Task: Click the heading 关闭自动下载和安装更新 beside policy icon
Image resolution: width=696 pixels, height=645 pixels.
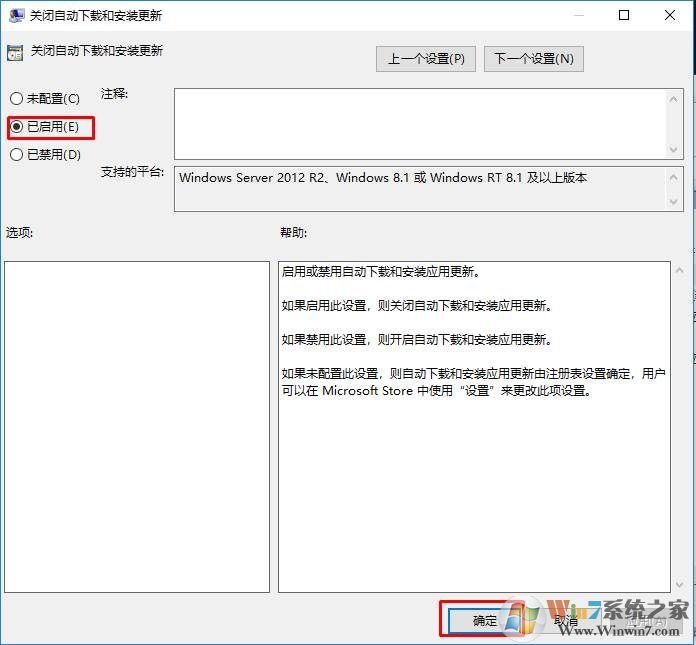Action: coord(97,51)
